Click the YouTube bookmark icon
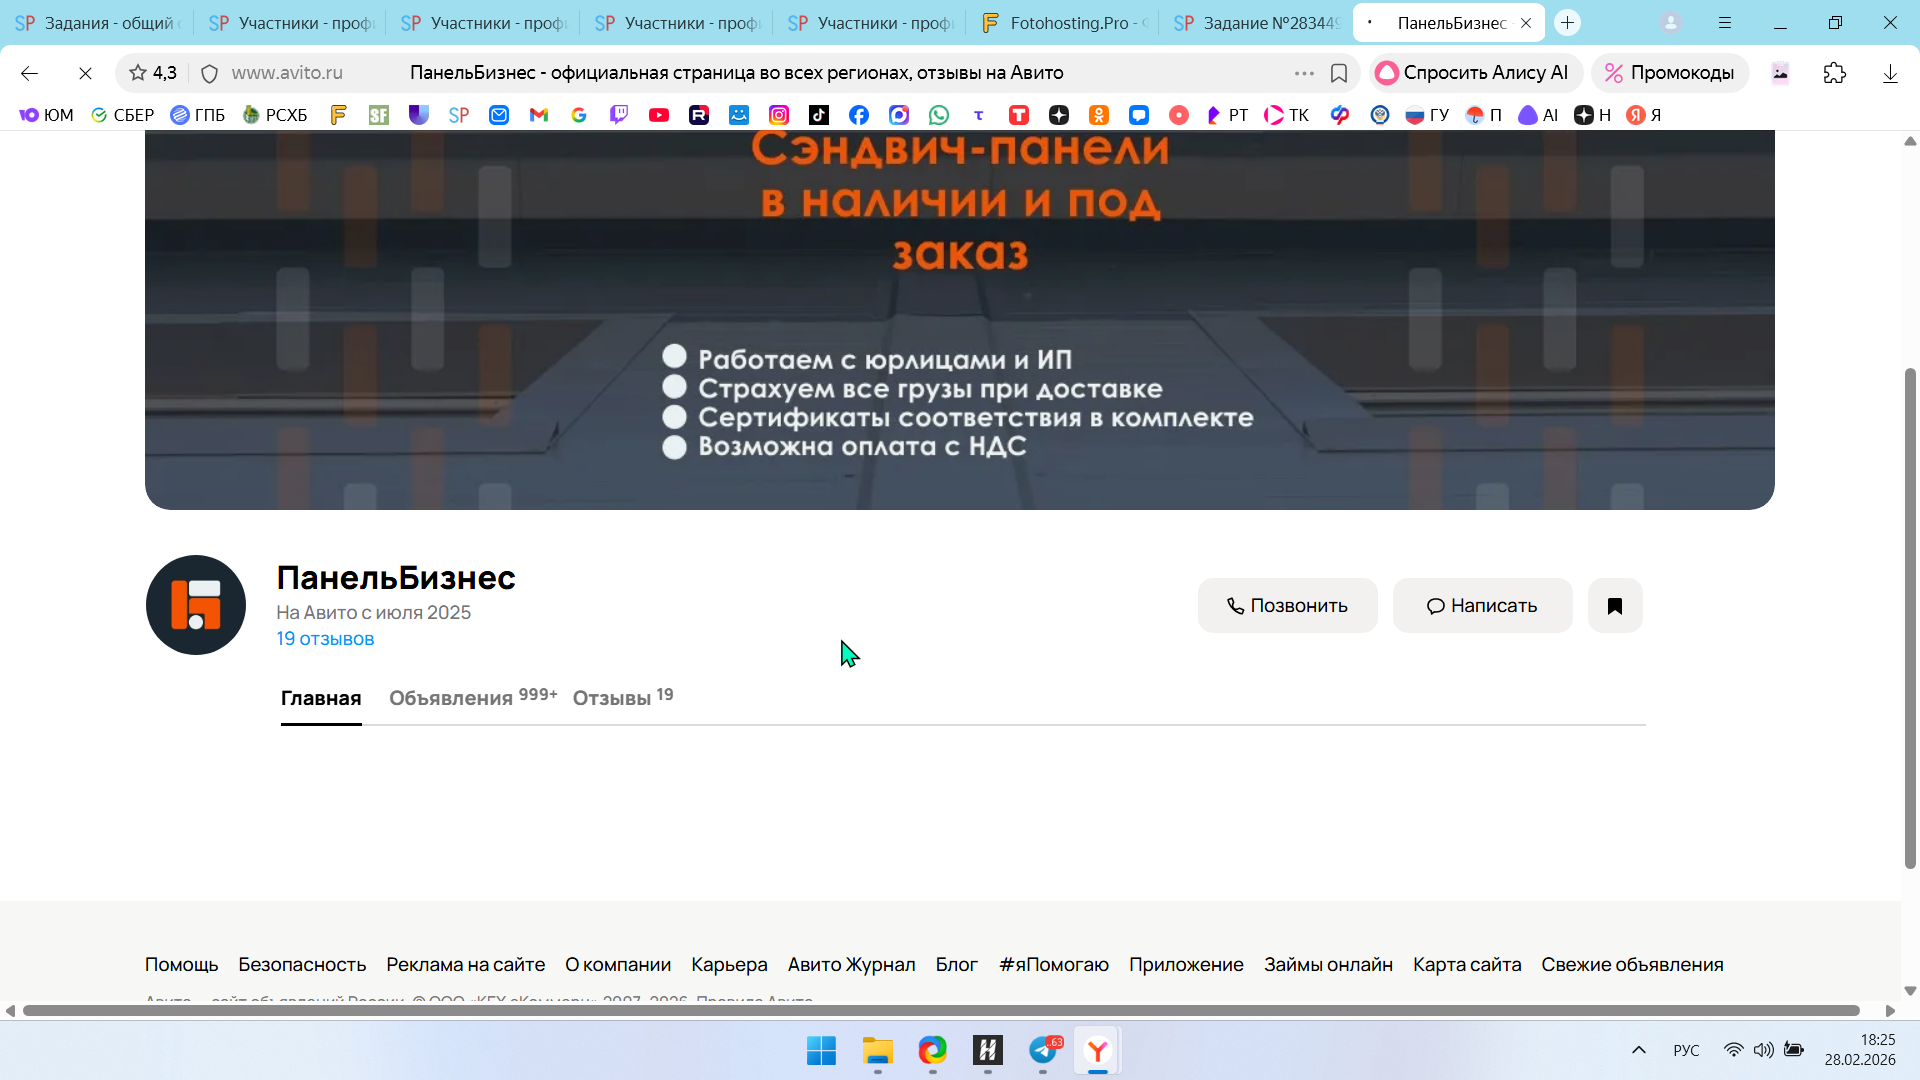The width and height of the screenshot is (1920, 1080). tap(659, 115)
